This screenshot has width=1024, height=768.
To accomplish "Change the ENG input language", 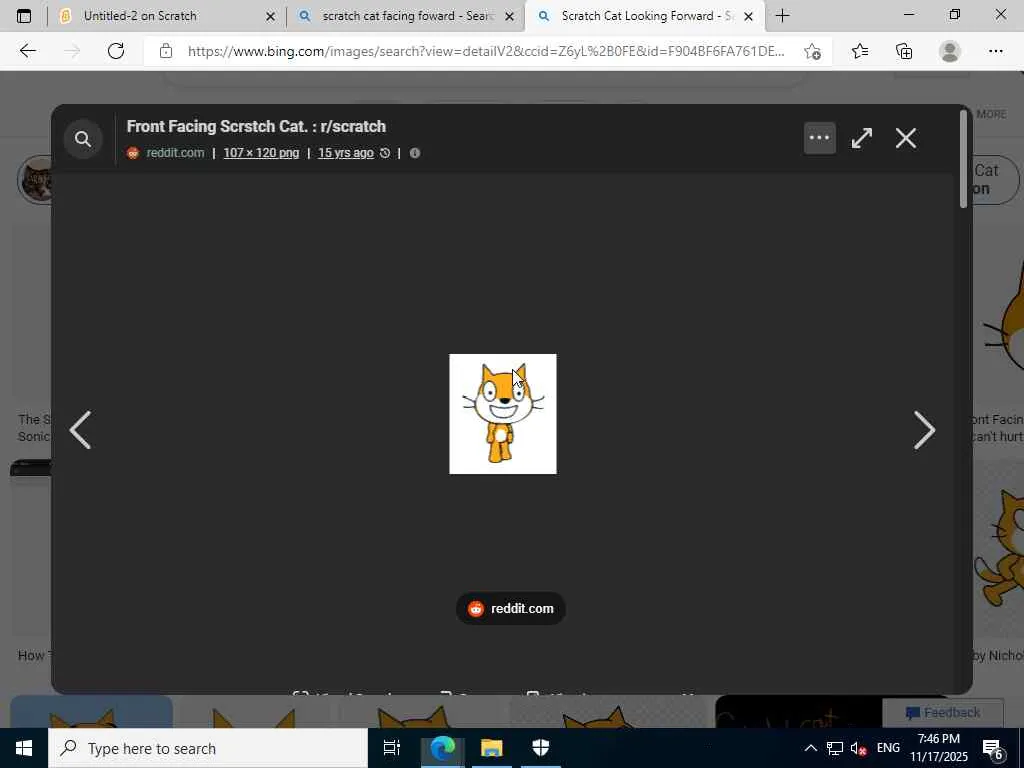I will pyautogui.click(x=888, y=748).
